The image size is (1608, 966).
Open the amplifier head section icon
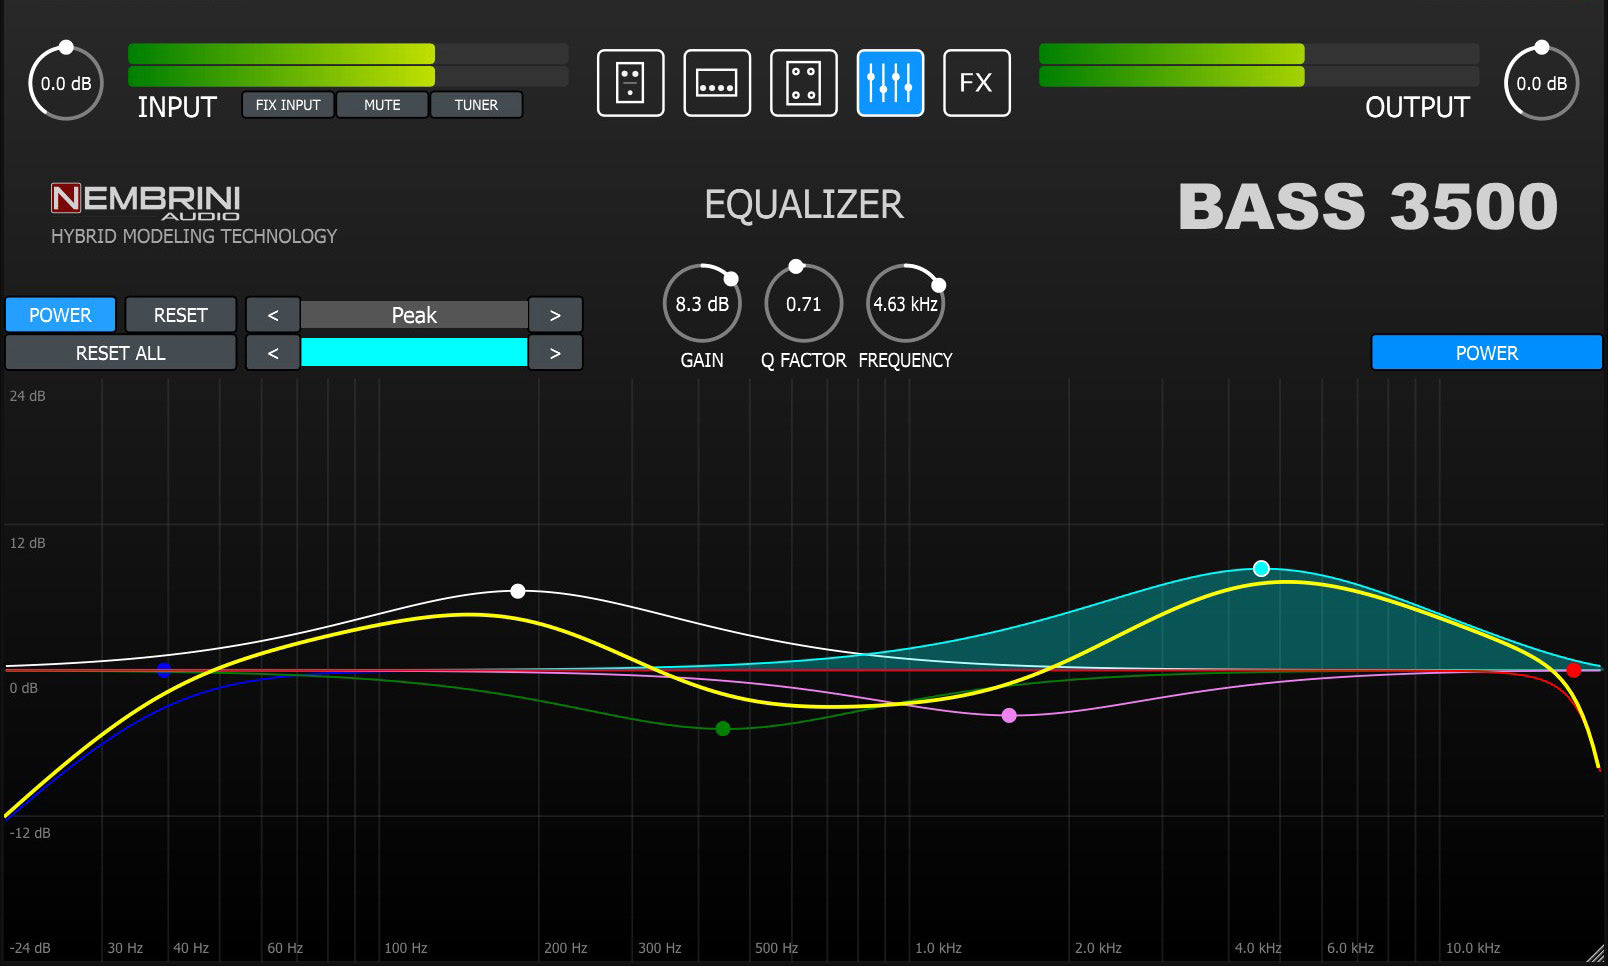(717, 83)
